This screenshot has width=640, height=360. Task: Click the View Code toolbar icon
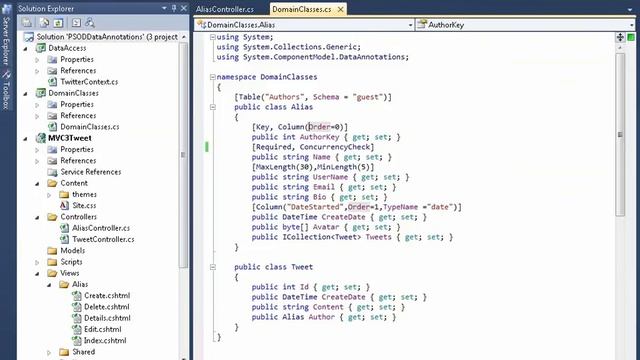tap(76, 23)
